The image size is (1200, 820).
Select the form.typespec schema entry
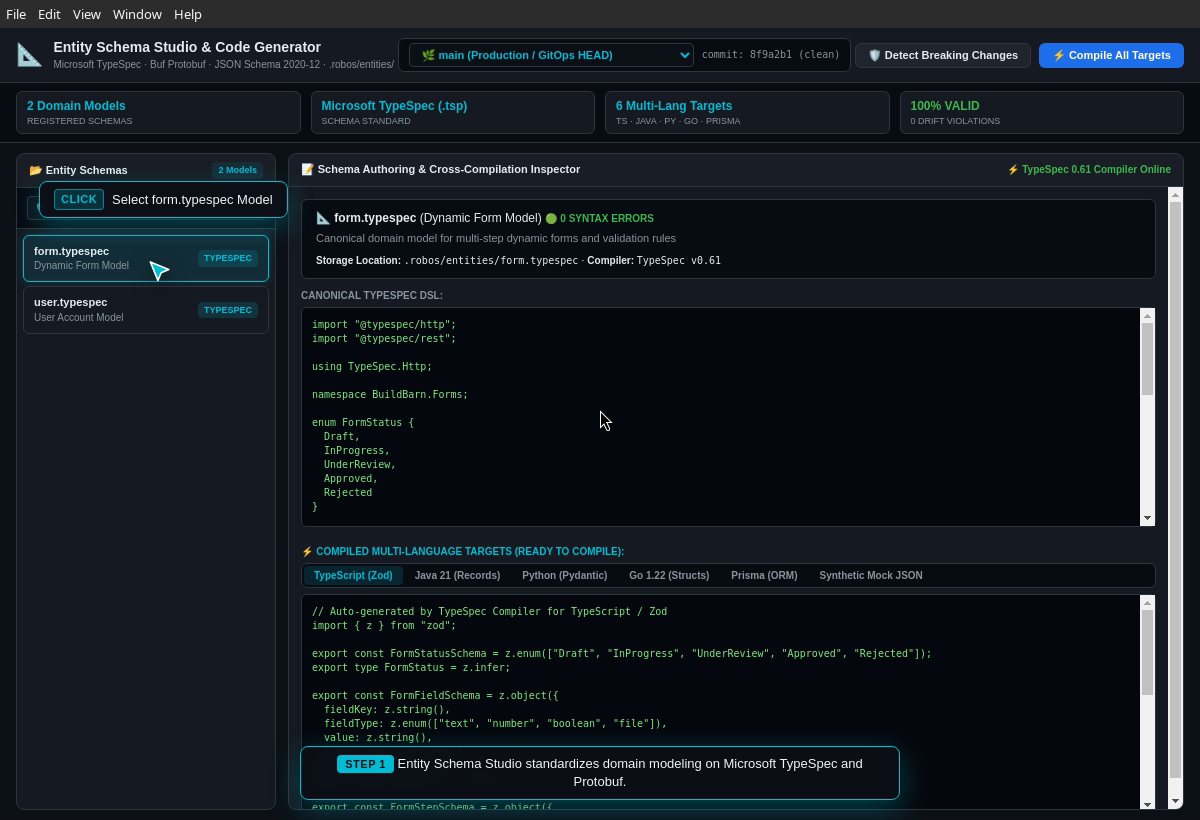(146, 258)
